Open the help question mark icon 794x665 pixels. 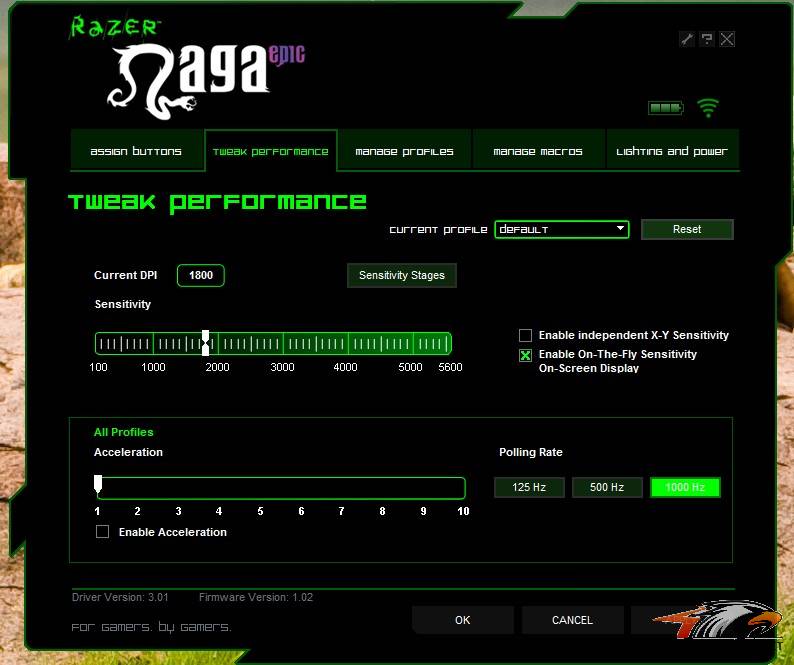(x=707, y=39)
